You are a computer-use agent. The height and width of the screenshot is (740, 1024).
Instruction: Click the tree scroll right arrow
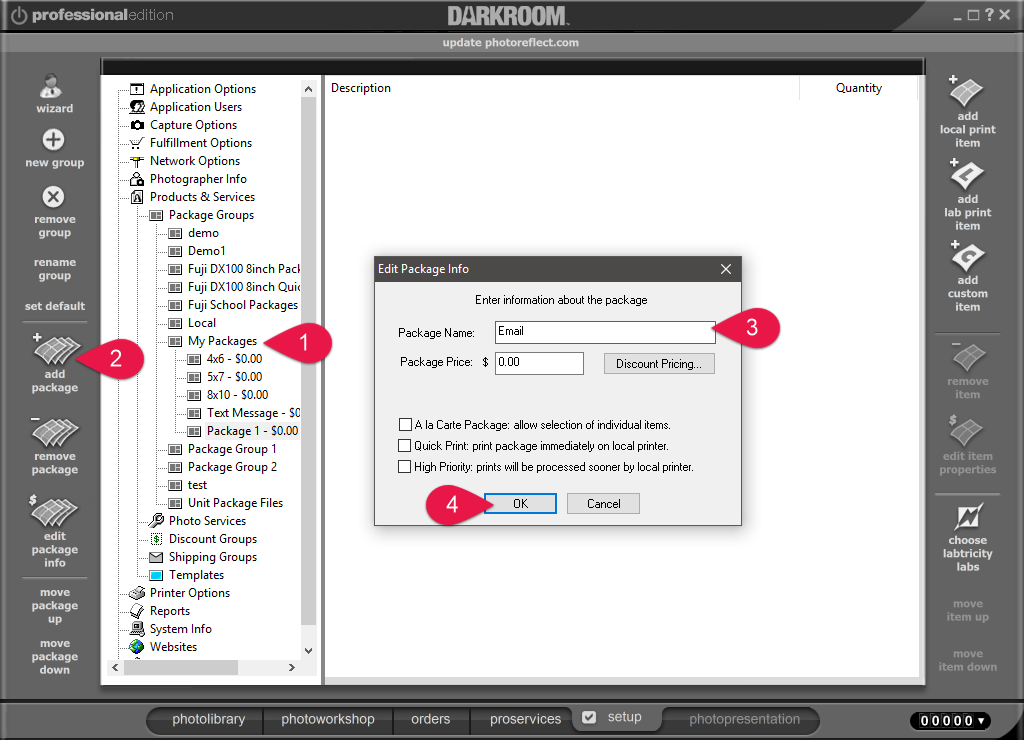pyautogui.click(x=291, y=668)
